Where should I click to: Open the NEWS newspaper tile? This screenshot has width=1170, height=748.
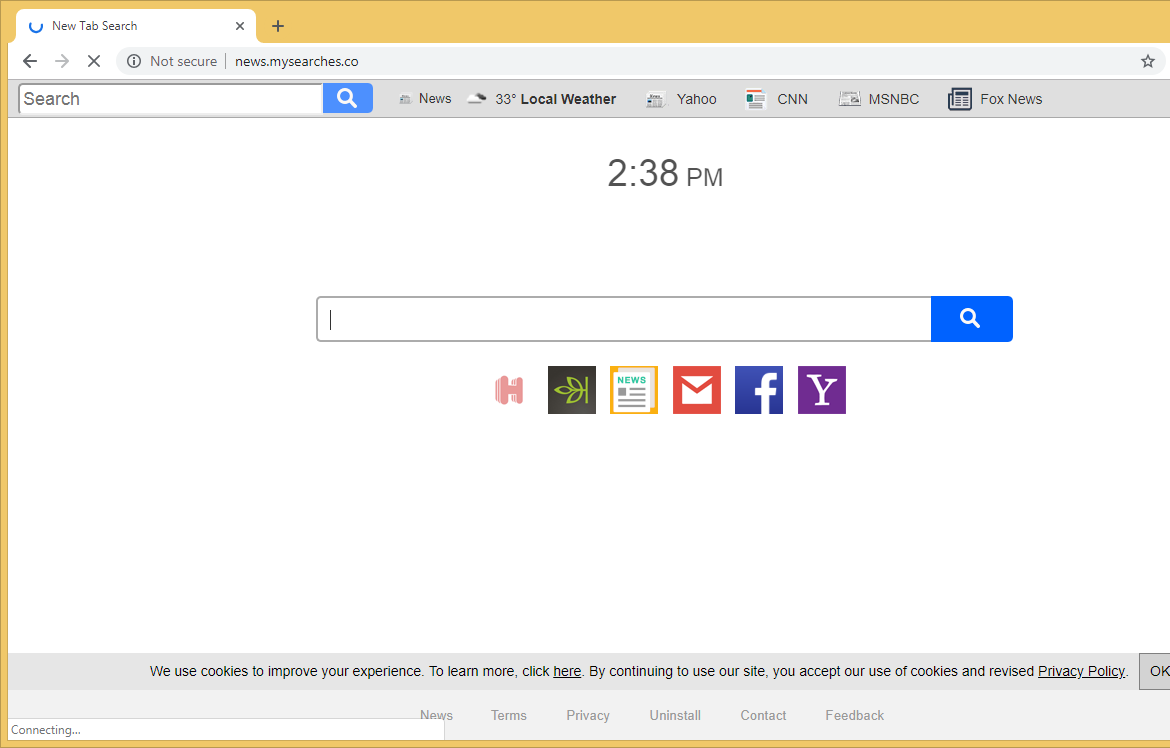point(634,390)
